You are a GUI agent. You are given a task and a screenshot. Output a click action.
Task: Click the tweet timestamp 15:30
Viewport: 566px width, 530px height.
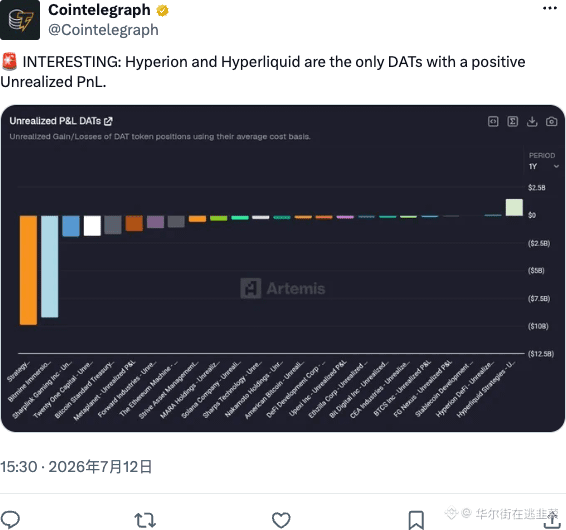(x=19, y=466)
